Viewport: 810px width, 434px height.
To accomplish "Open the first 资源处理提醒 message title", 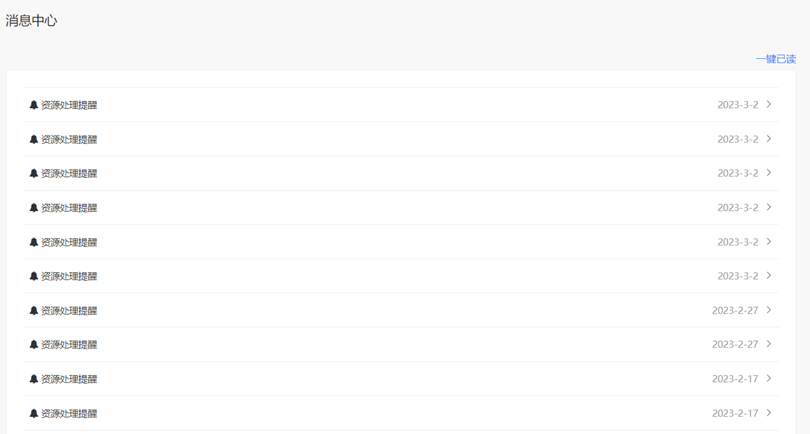I will tap(69, 105).
